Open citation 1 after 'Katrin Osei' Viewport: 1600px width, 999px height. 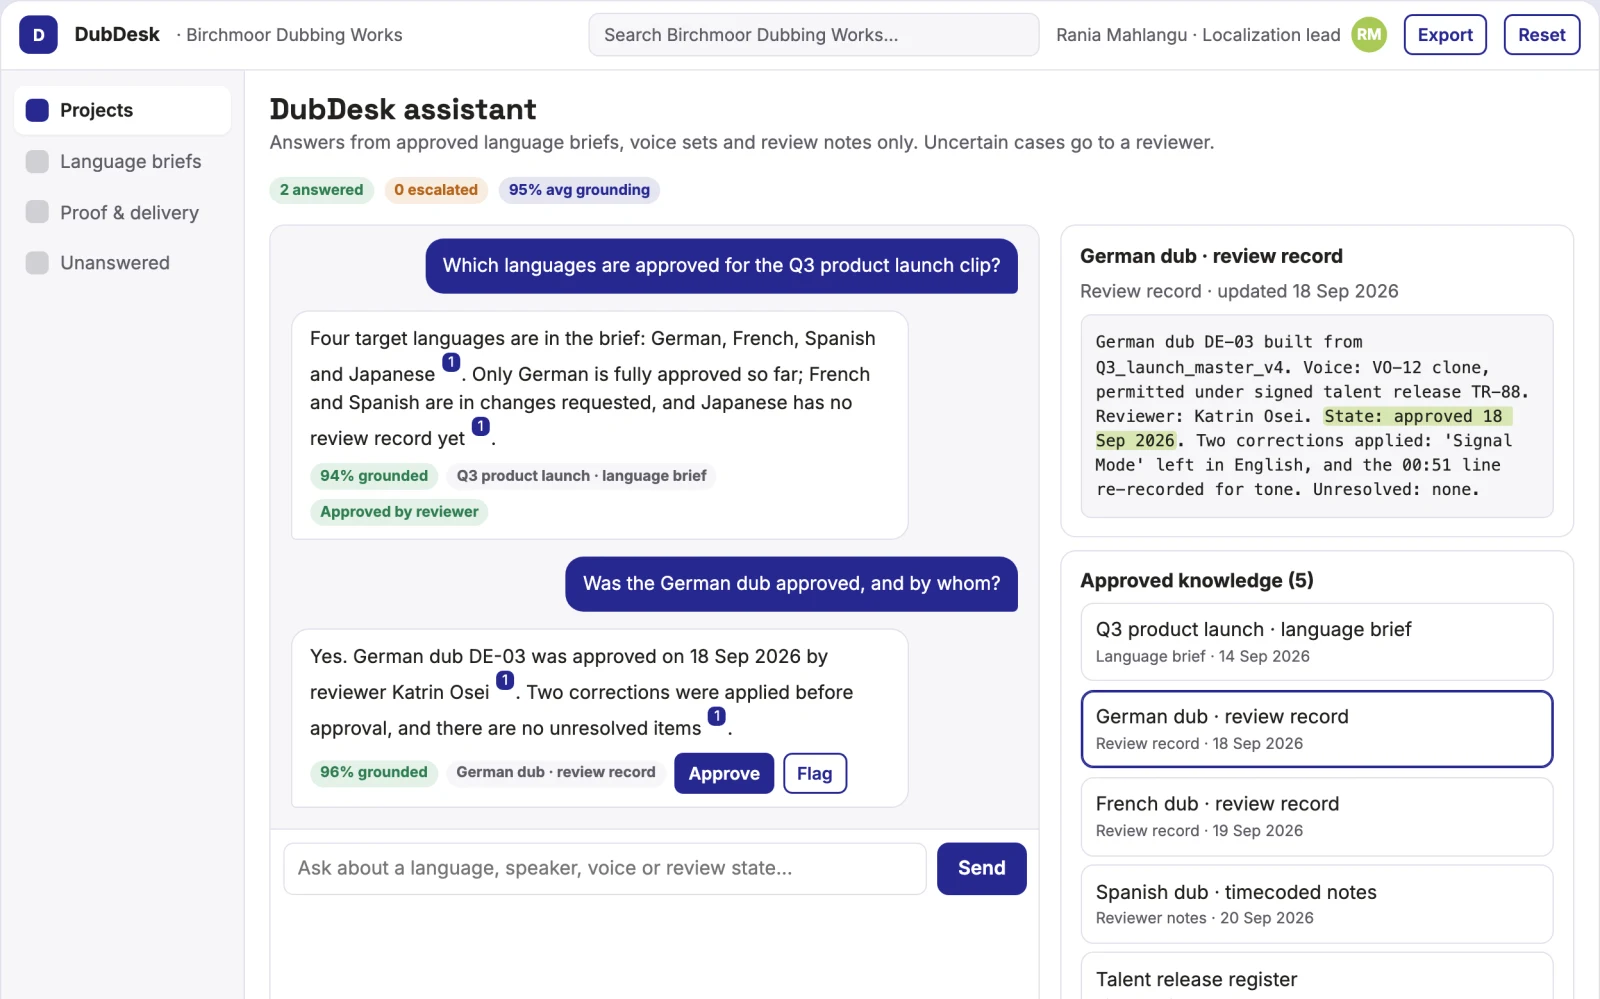tap(505, 680)
